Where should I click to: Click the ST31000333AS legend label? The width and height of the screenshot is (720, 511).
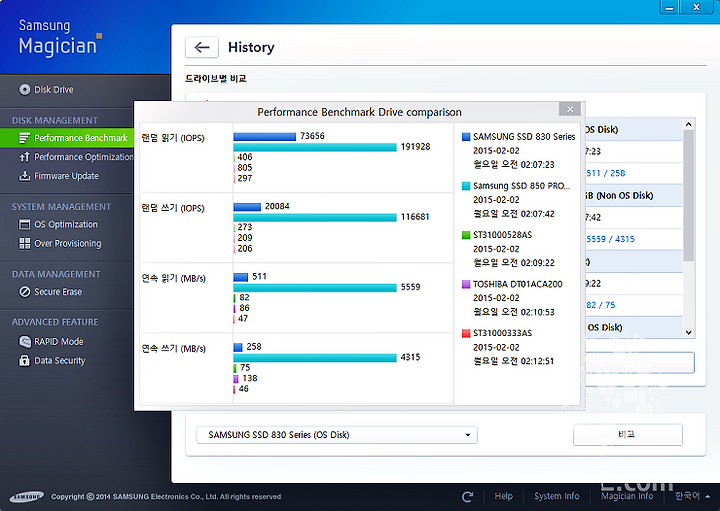click(502, 333)
